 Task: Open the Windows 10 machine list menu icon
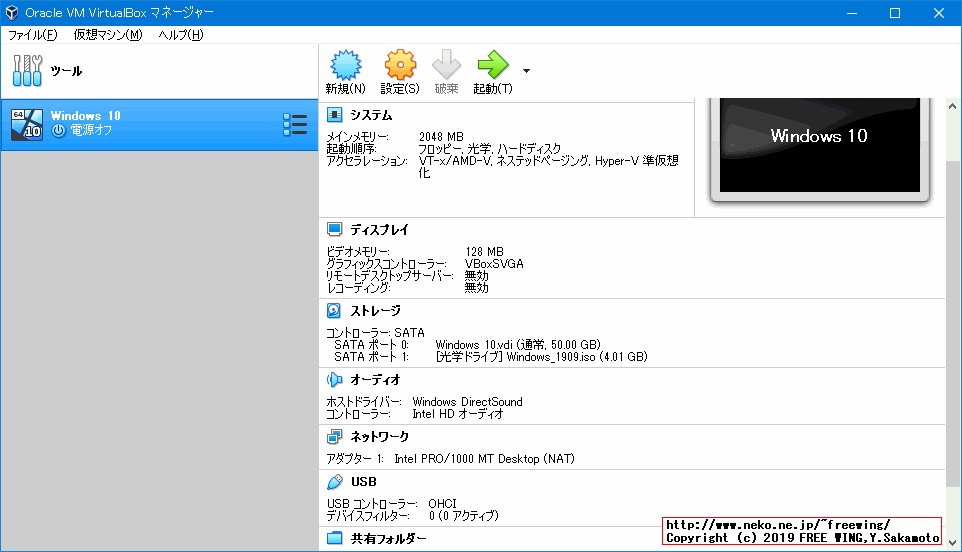click(x=295, y=125)
